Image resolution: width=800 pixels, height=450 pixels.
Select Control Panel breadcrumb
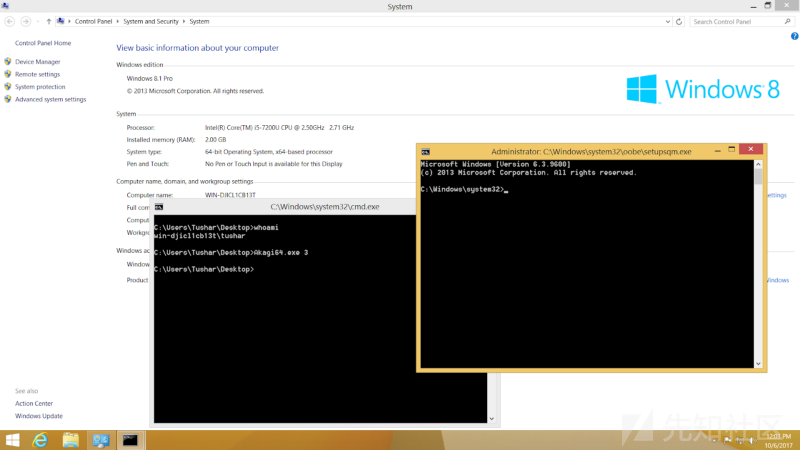(93, 21)
